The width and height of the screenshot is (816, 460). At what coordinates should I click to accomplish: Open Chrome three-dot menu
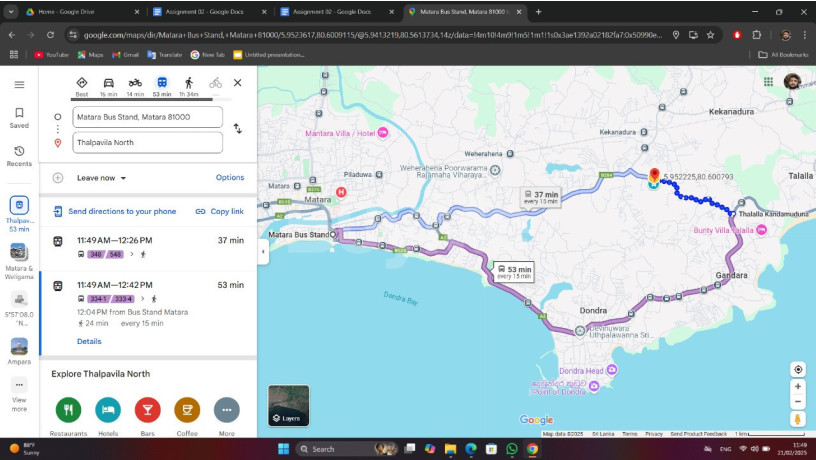805,35
